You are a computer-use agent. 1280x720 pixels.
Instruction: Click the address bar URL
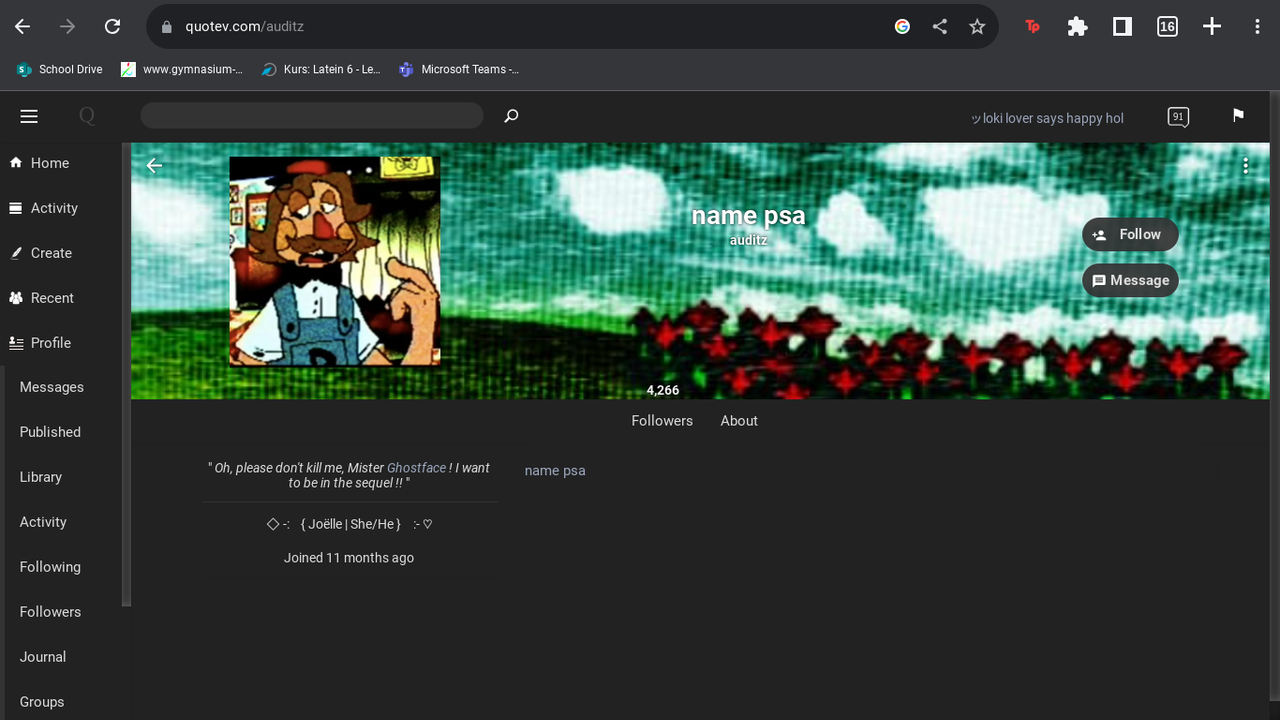[x=244, y=27]
